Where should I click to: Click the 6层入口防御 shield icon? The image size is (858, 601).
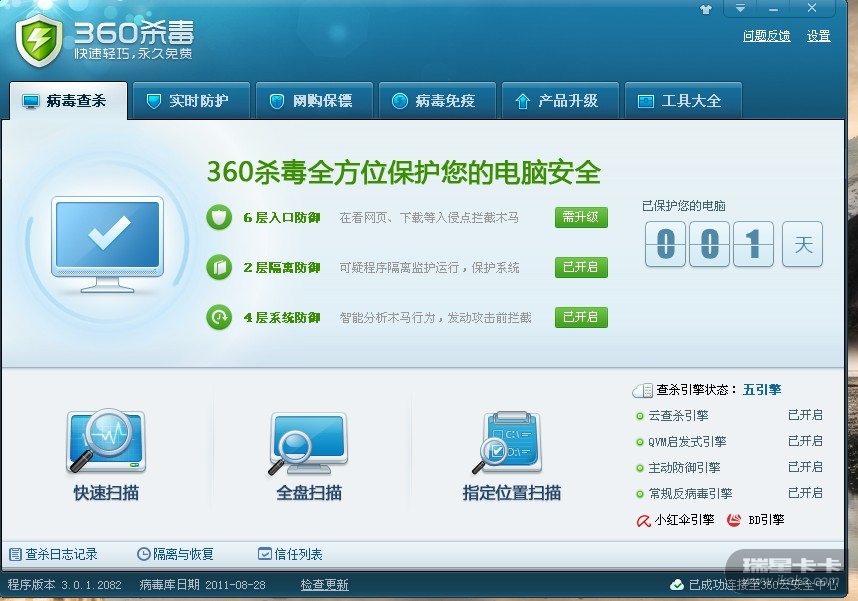click(219, 218)
